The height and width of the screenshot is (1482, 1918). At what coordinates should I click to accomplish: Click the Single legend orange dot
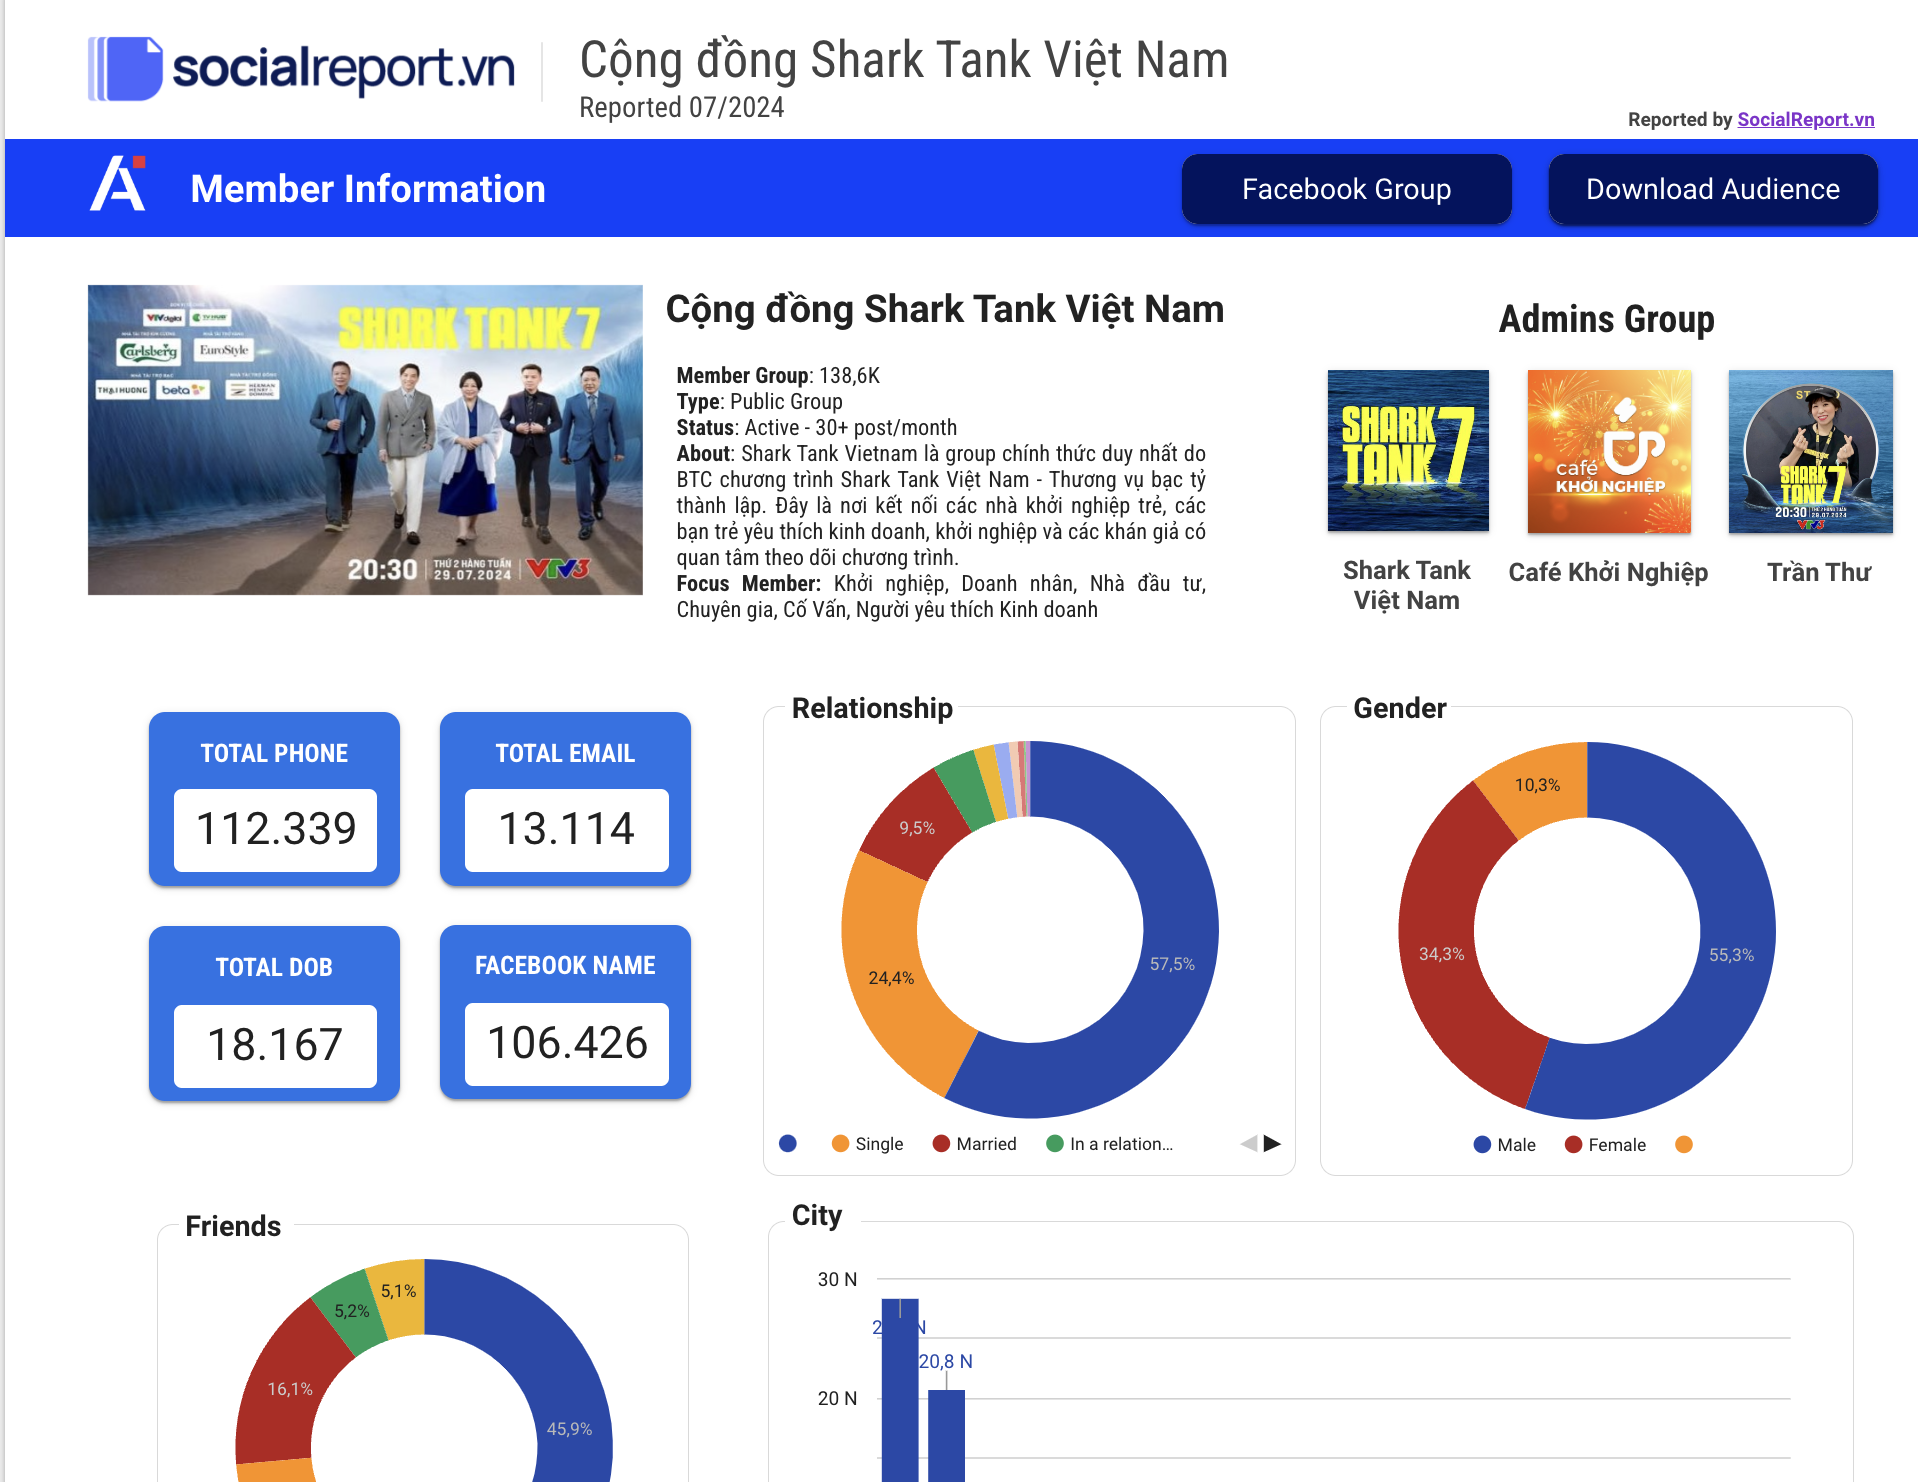840,1143
